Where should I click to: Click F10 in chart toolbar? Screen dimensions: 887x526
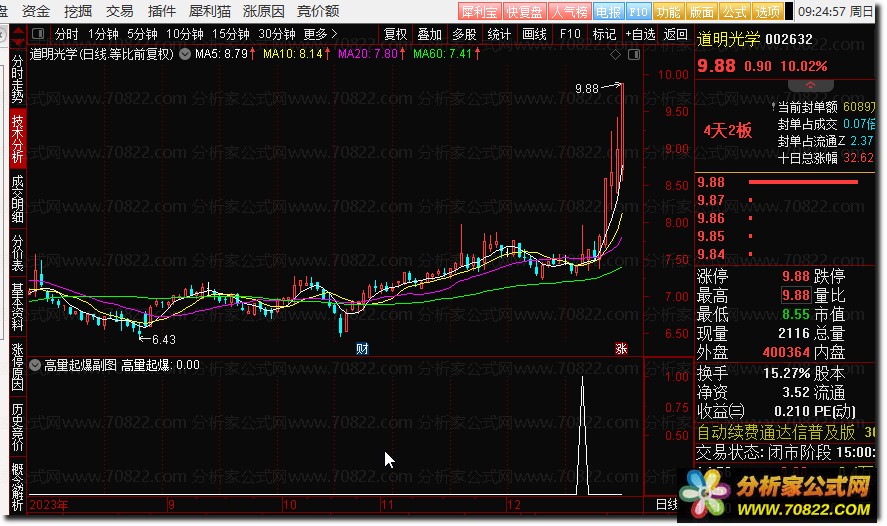pos(570,34)
